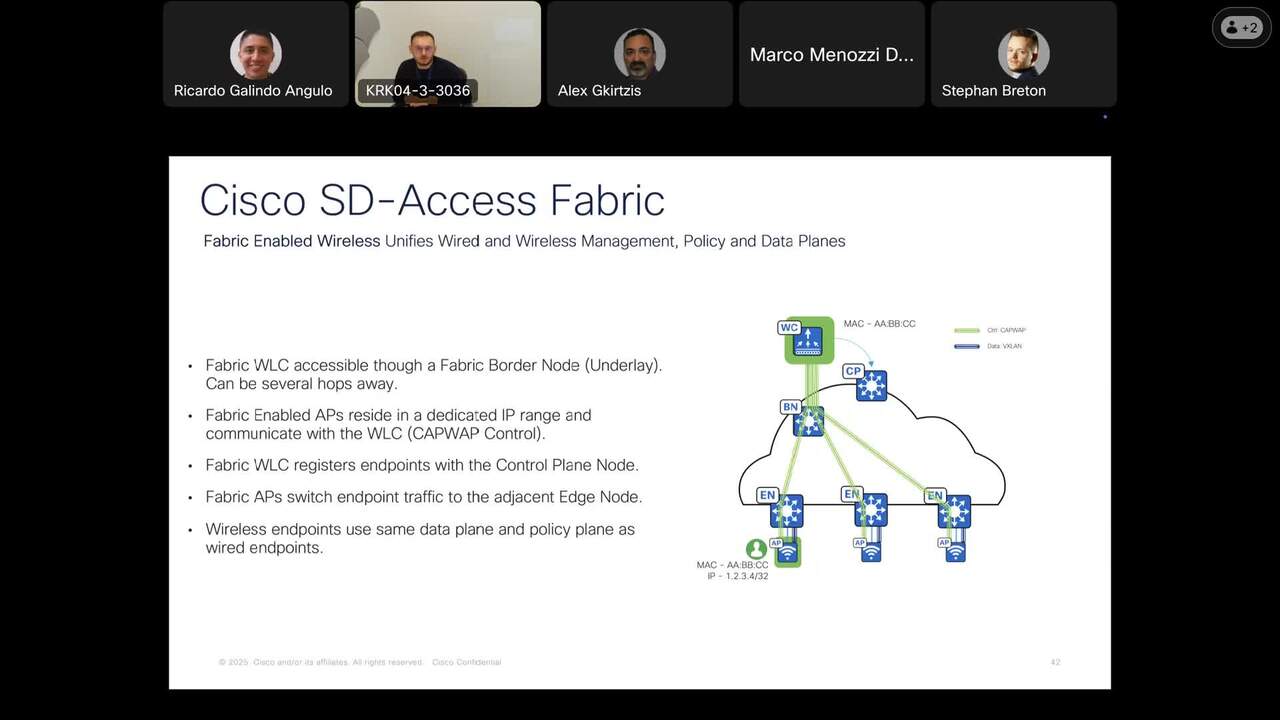The width and height of the screenshot is (1280, 720).
Task: Click the green user endpoint icon
Action: (x=756, y=549)
